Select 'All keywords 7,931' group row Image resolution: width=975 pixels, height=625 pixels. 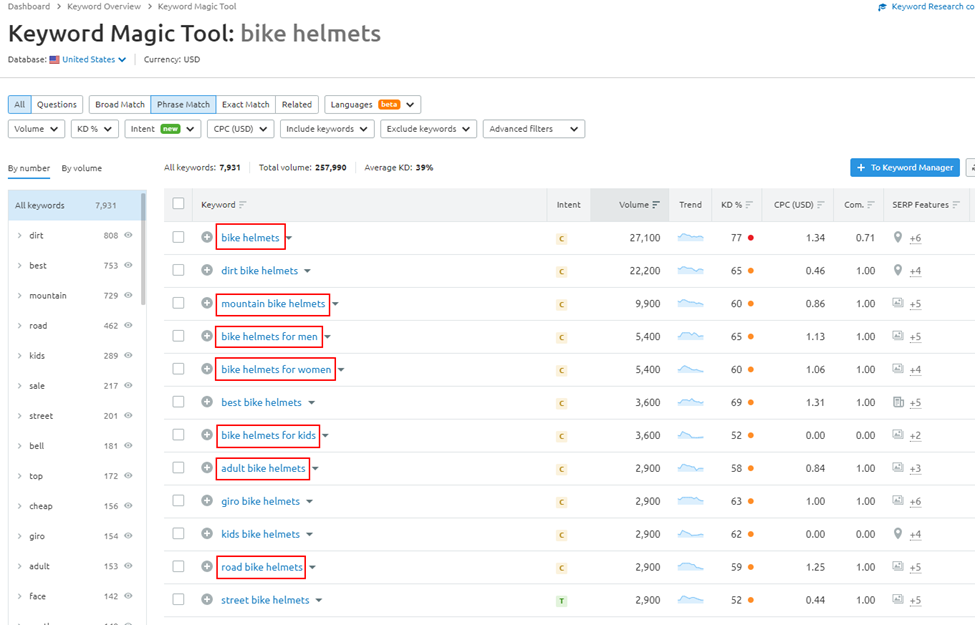[75, 205]
